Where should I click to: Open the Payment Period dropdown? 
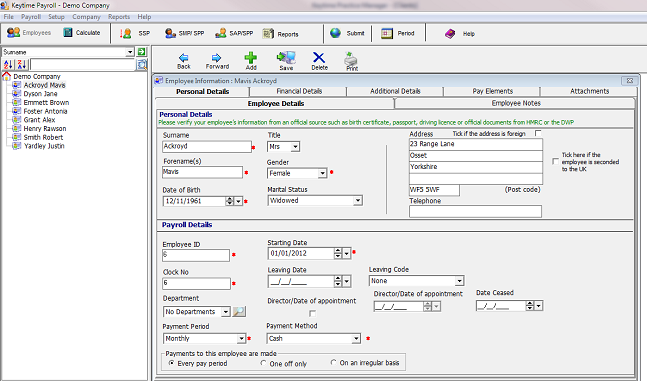pos(241,338)
